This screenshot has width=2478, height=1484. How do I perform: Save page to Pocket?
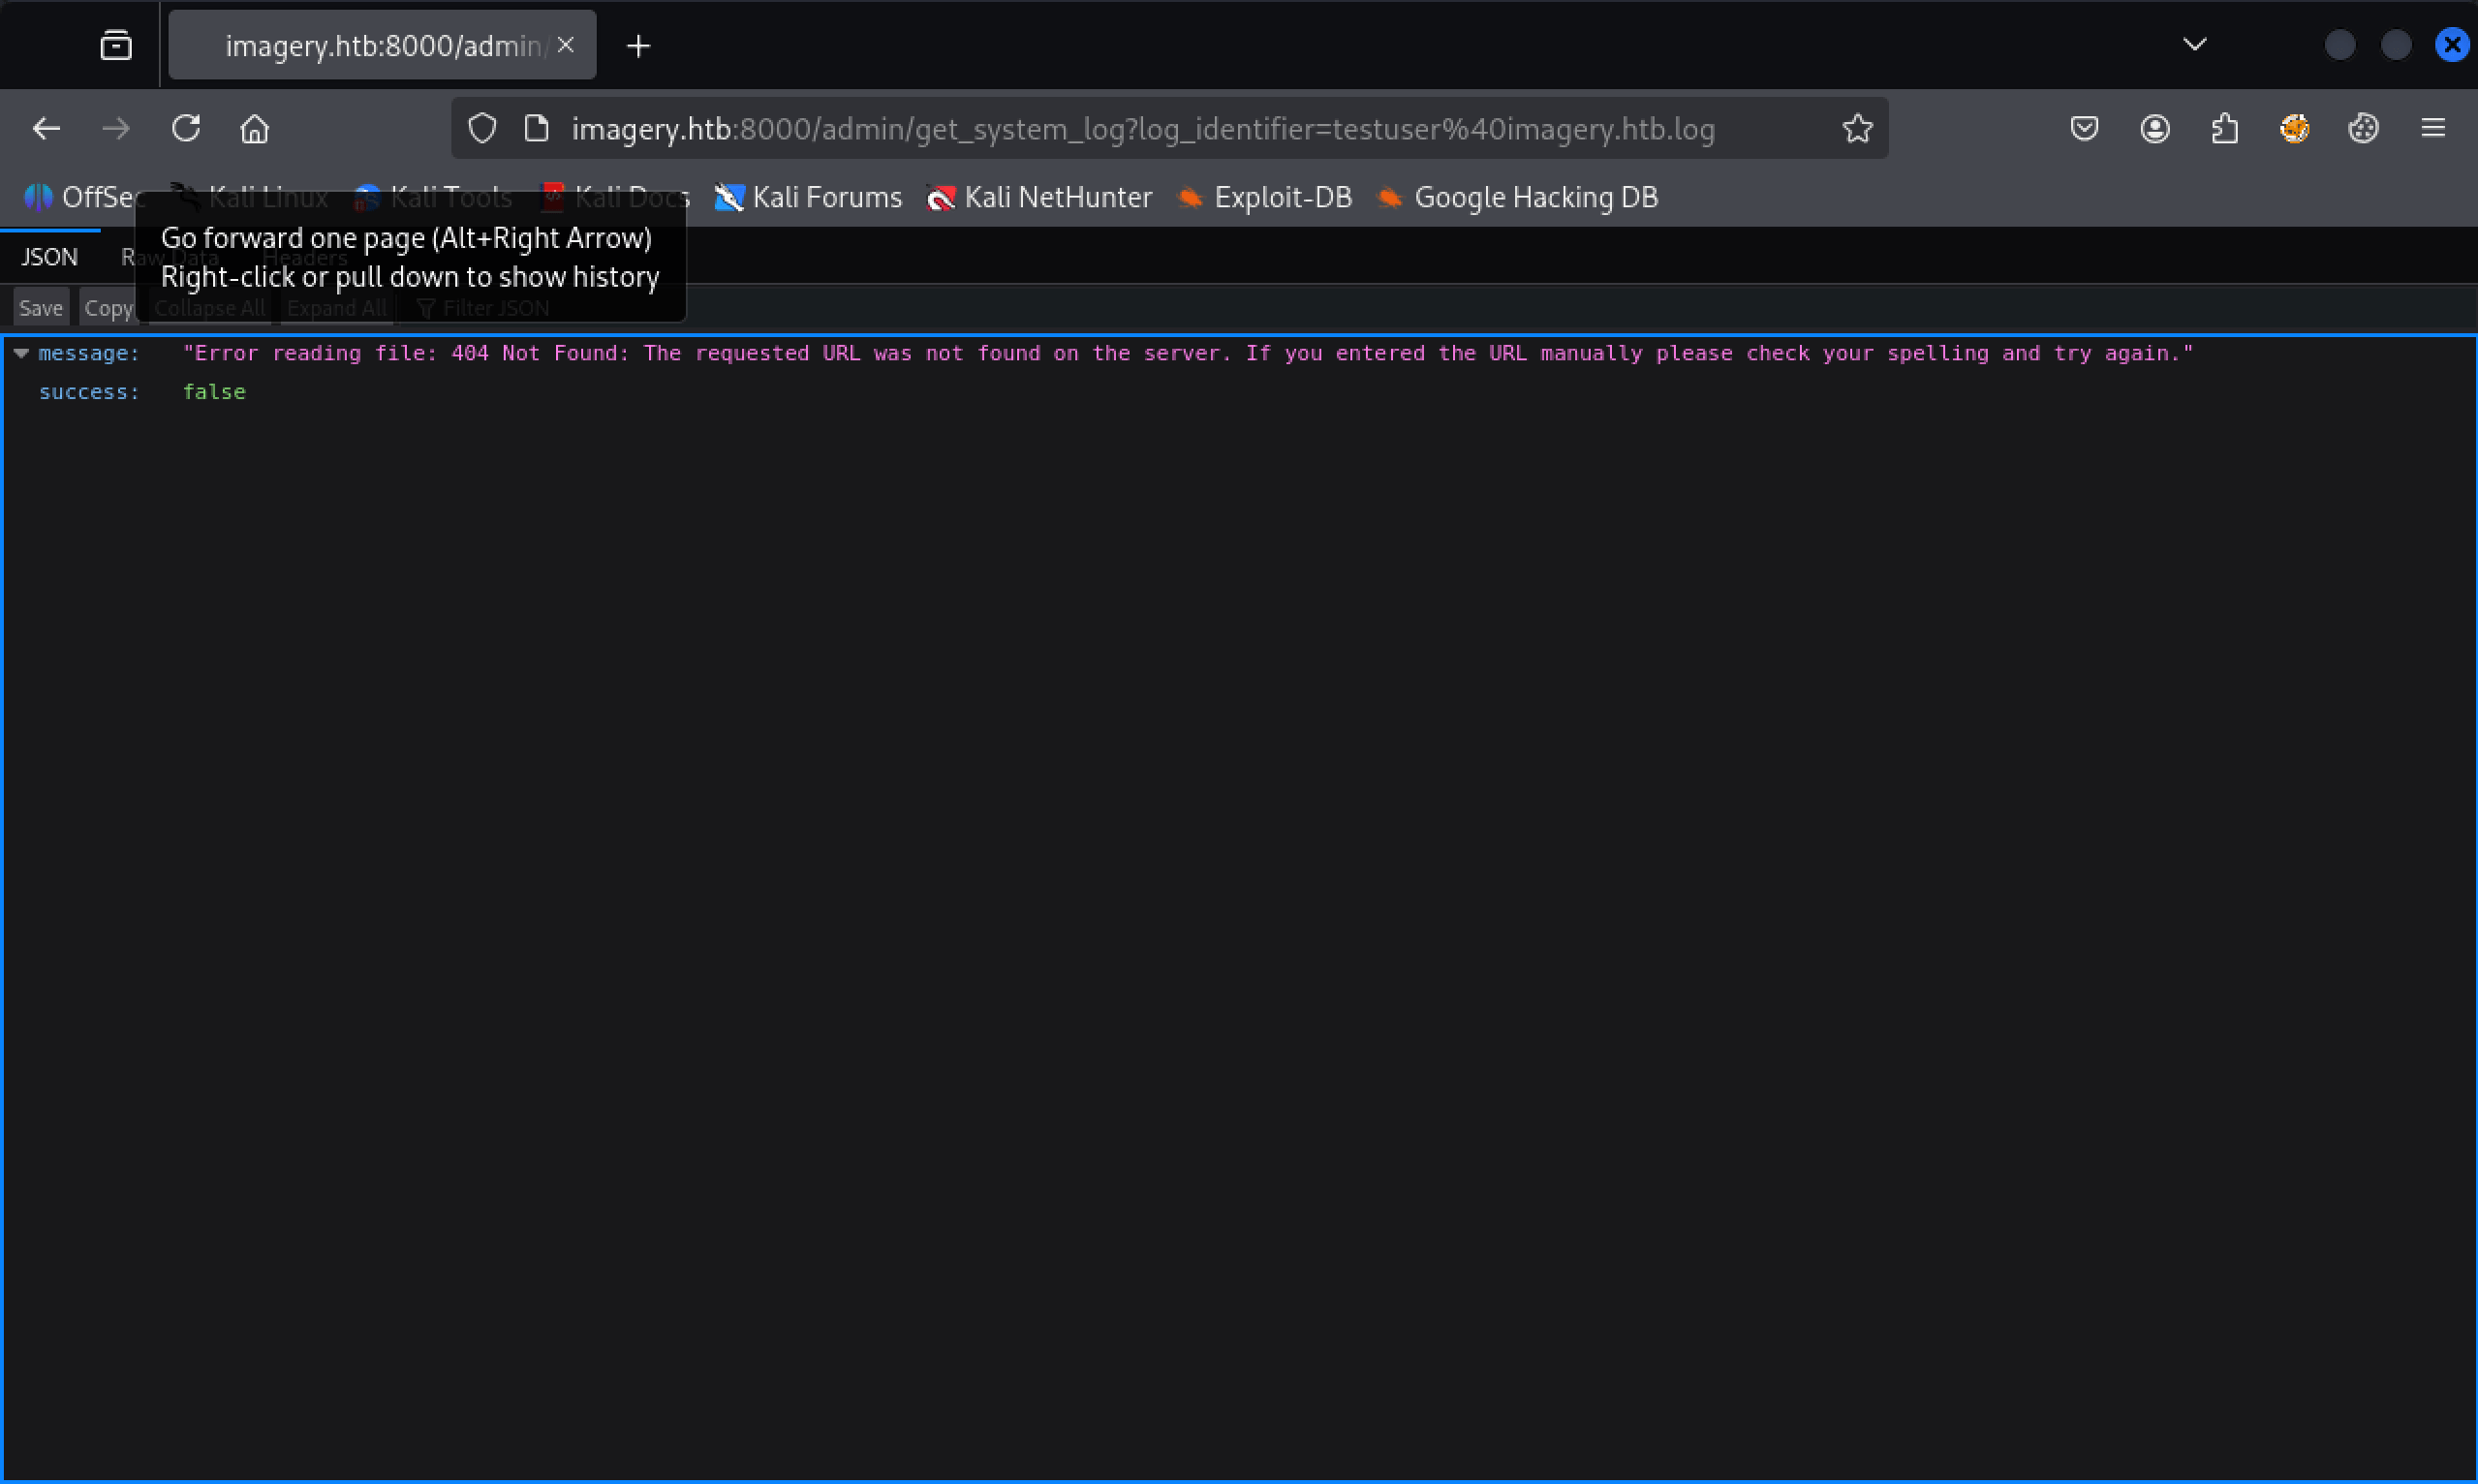pos(2084,129)
